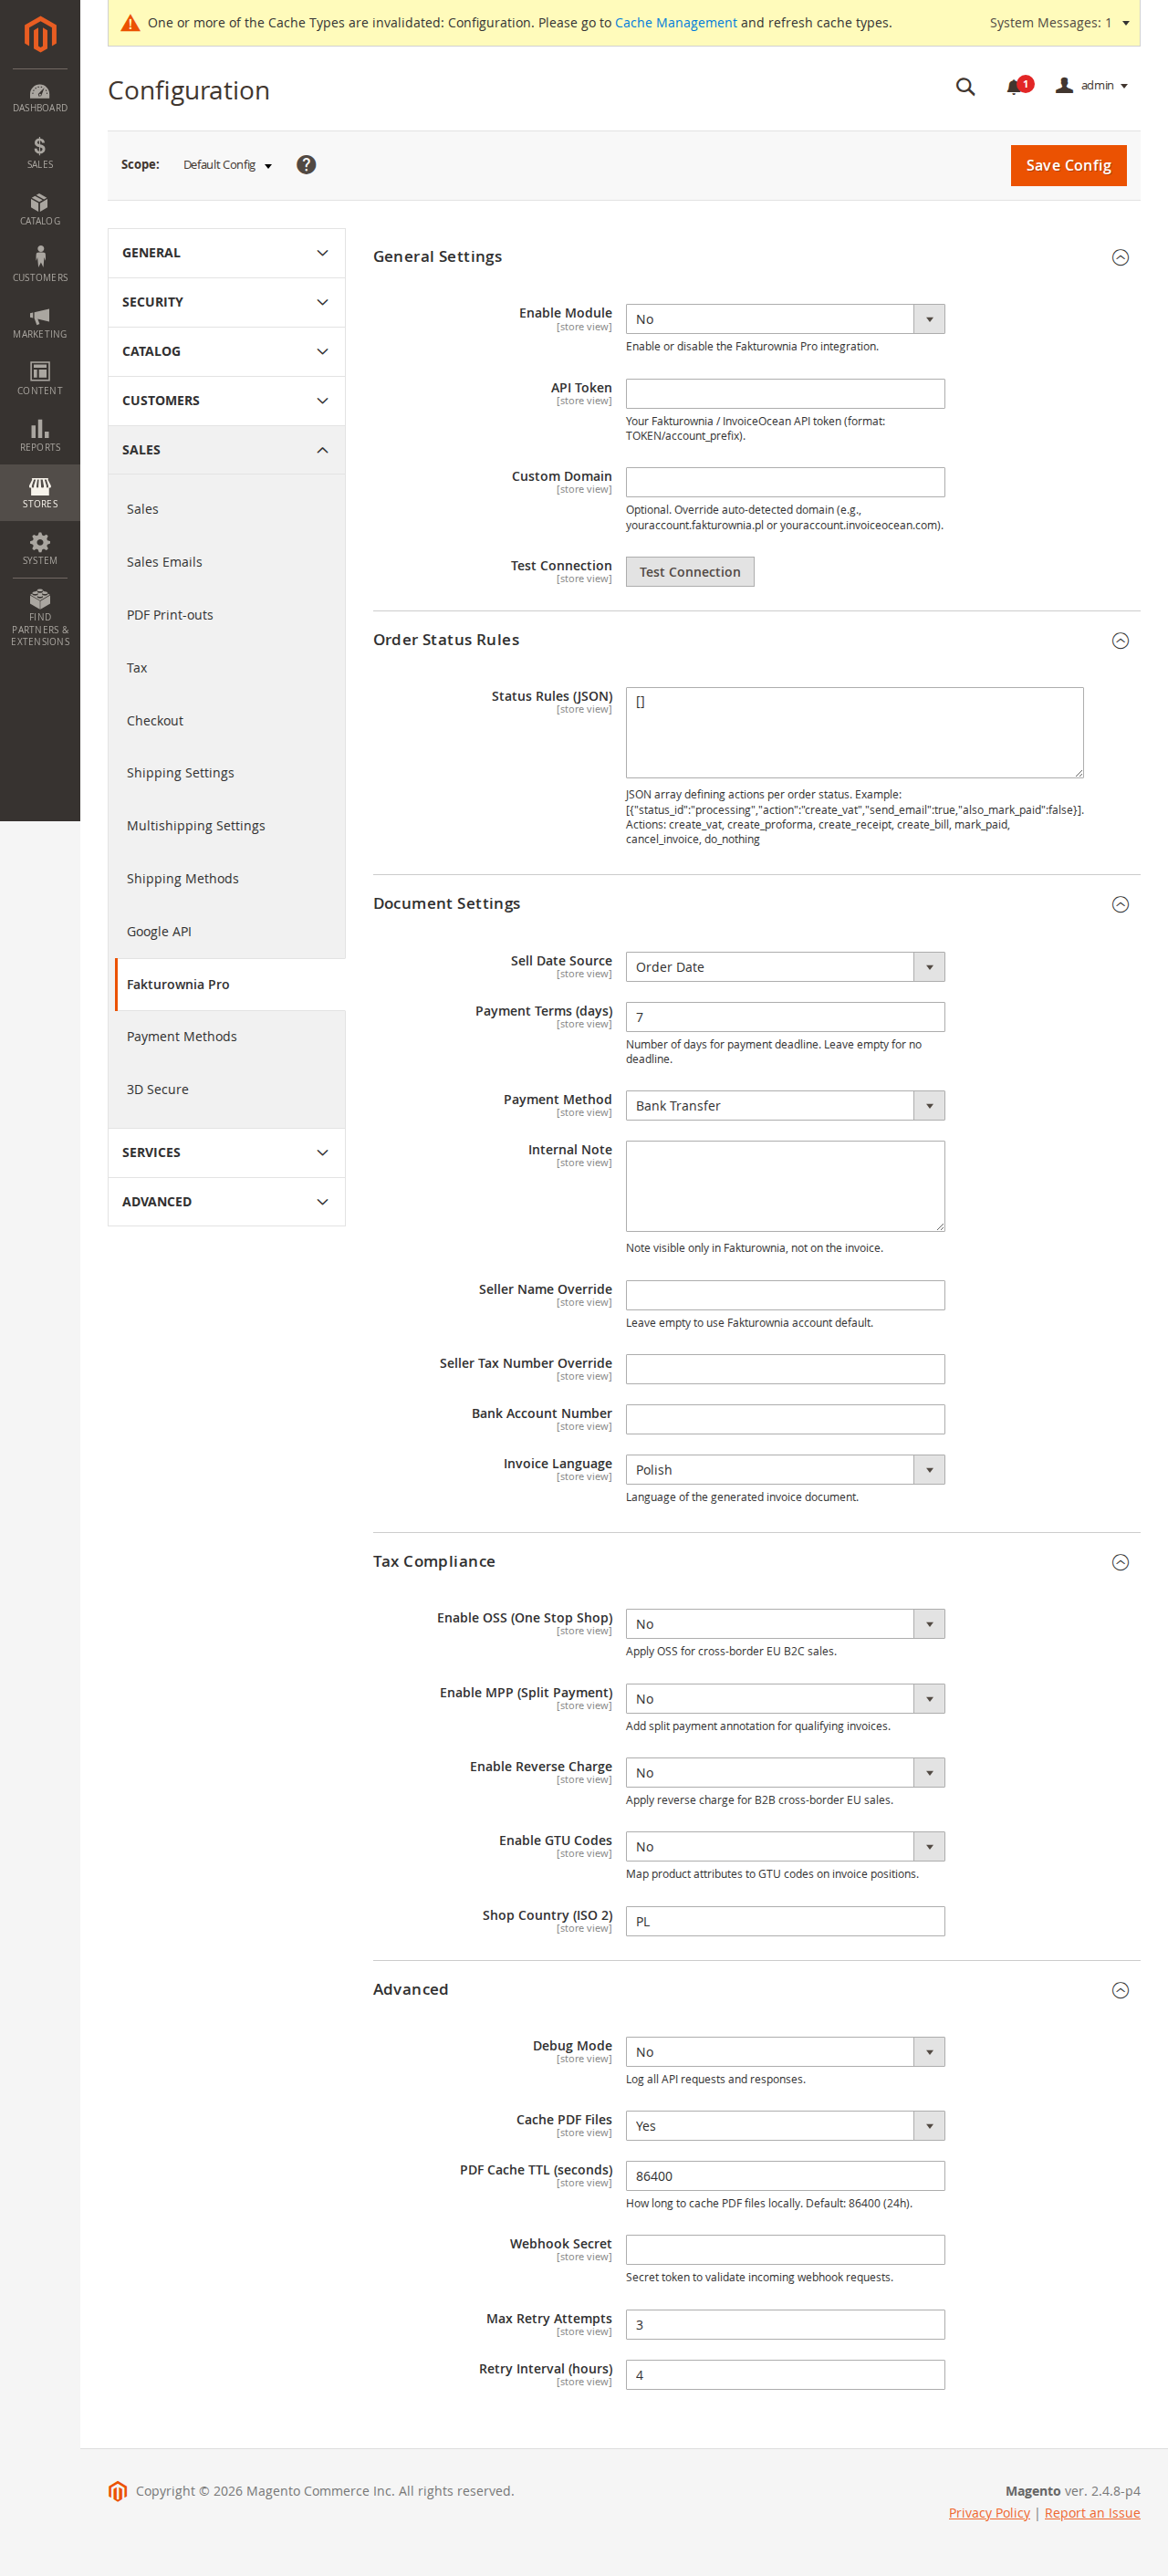Click the scope help question mark icon

tap(306, 165)
